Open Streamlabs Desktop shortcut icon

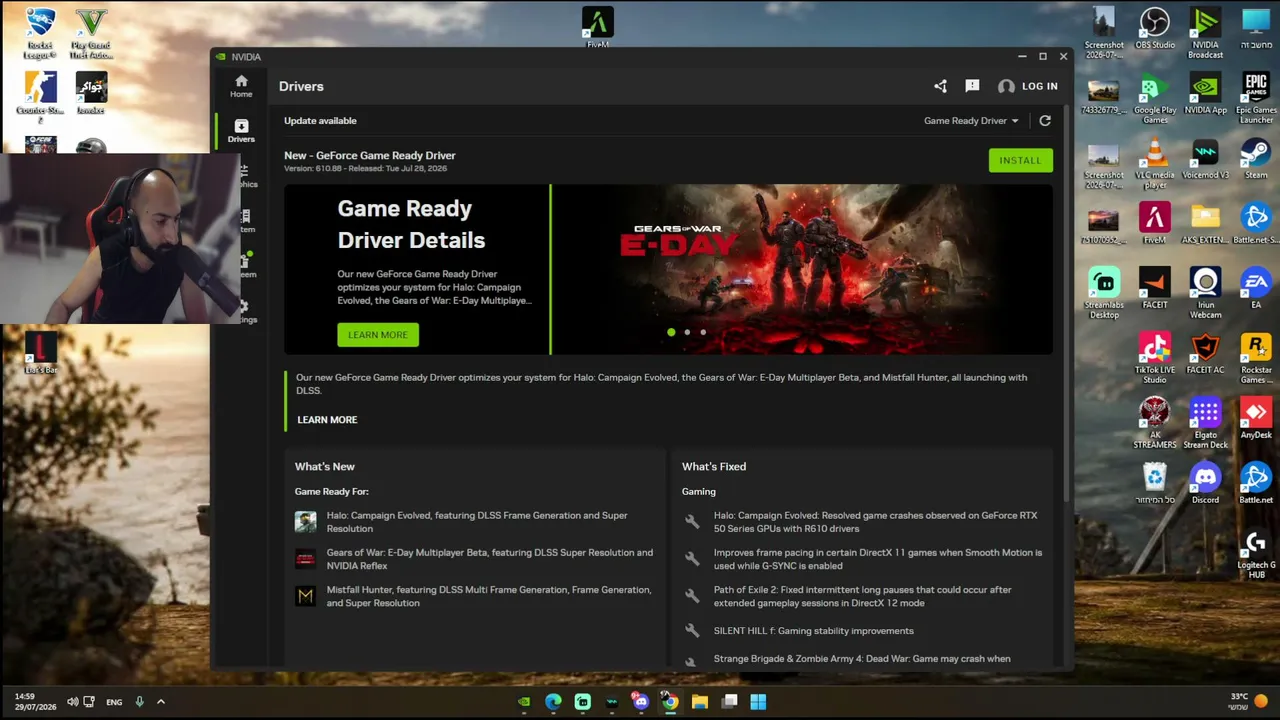1104,293
